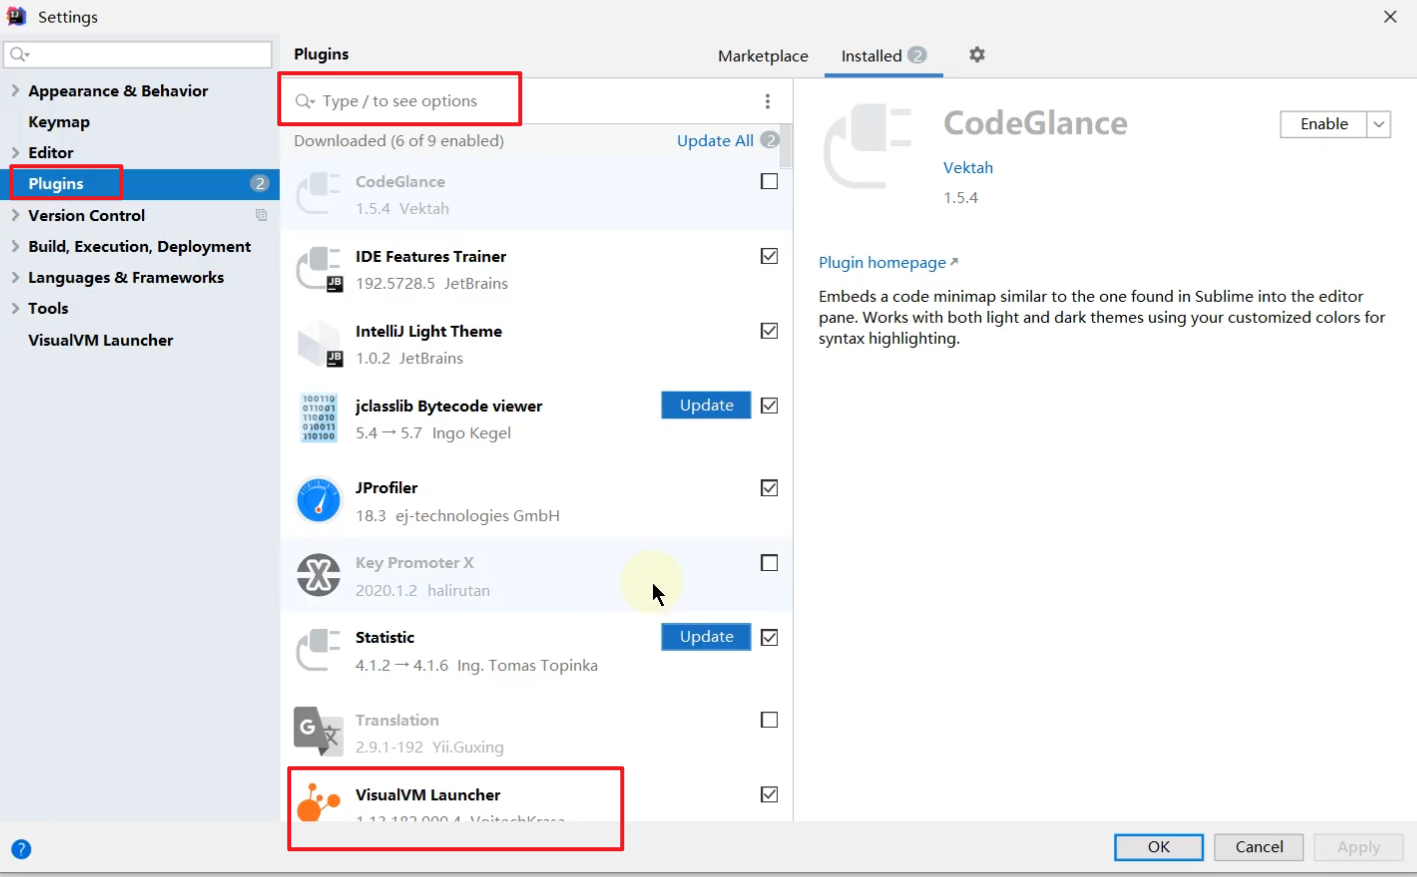
Task: Click the Key Promoter X icon
Action: click(319, 575)
